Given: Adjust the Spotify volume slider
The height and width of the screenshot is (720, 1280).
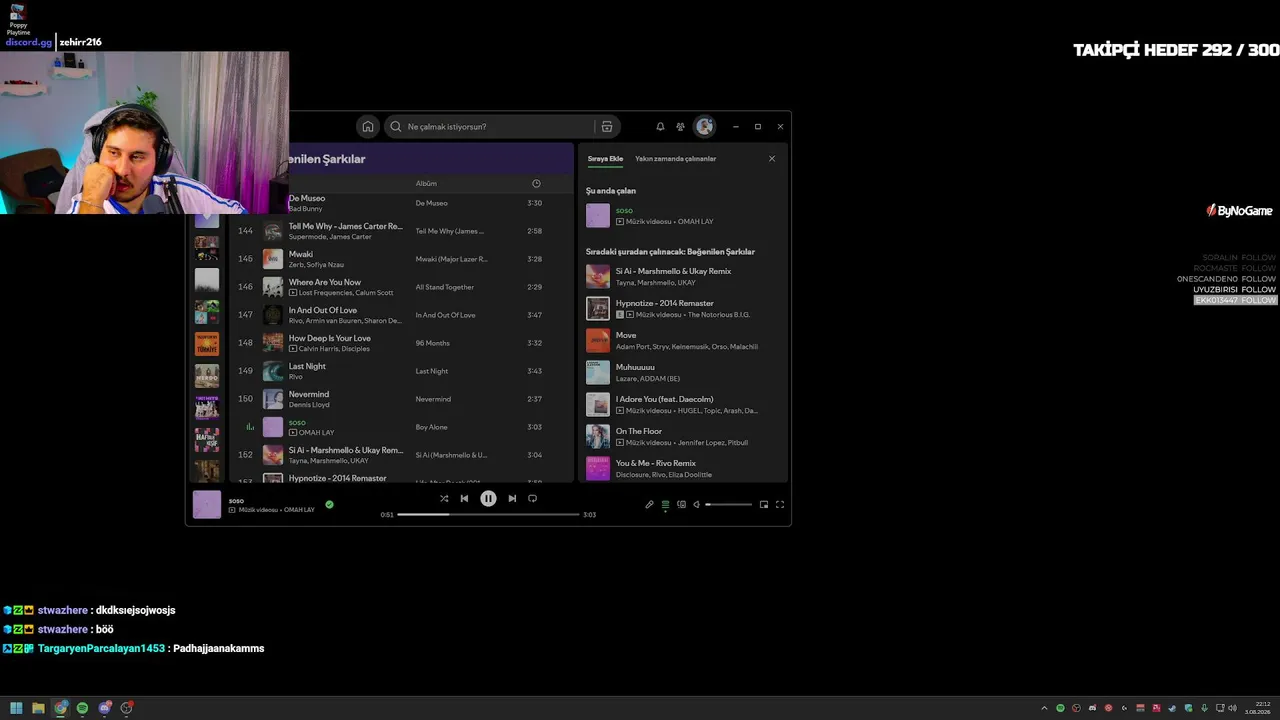Looking at the screenshot, I should point(729,504).
